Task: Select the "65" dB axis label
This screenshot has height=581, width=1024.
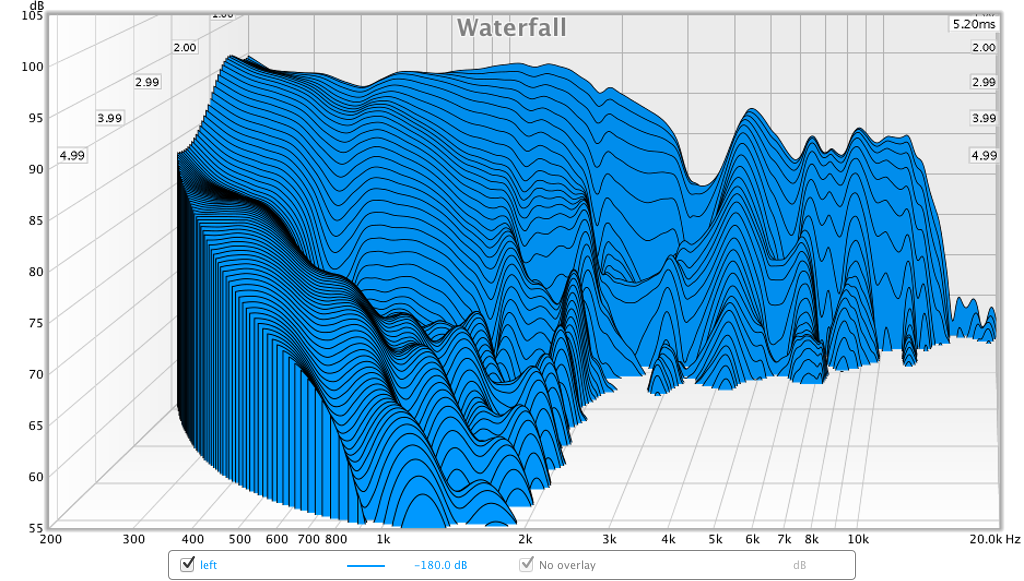Action: pyautogui.click(x=35, y=426)
